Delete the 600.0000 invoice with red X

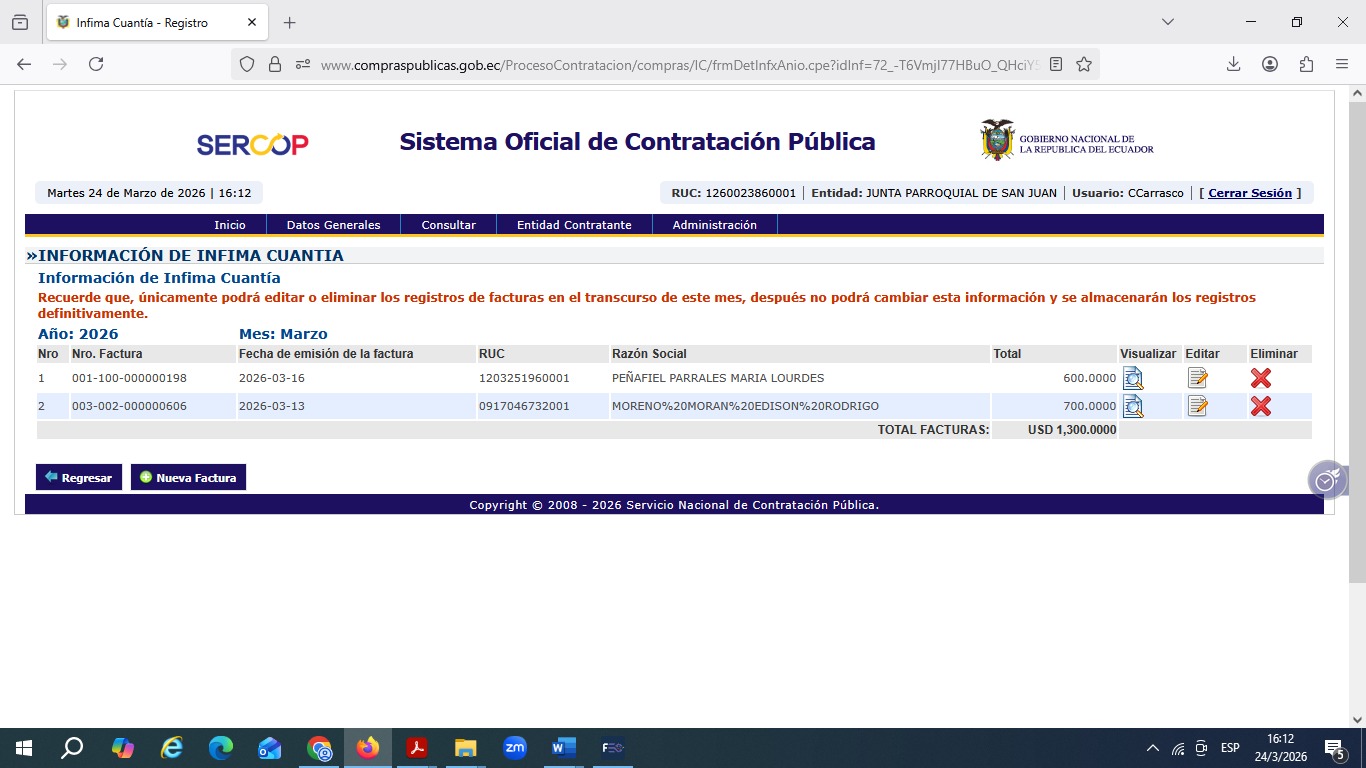(x=1260, y=378)
